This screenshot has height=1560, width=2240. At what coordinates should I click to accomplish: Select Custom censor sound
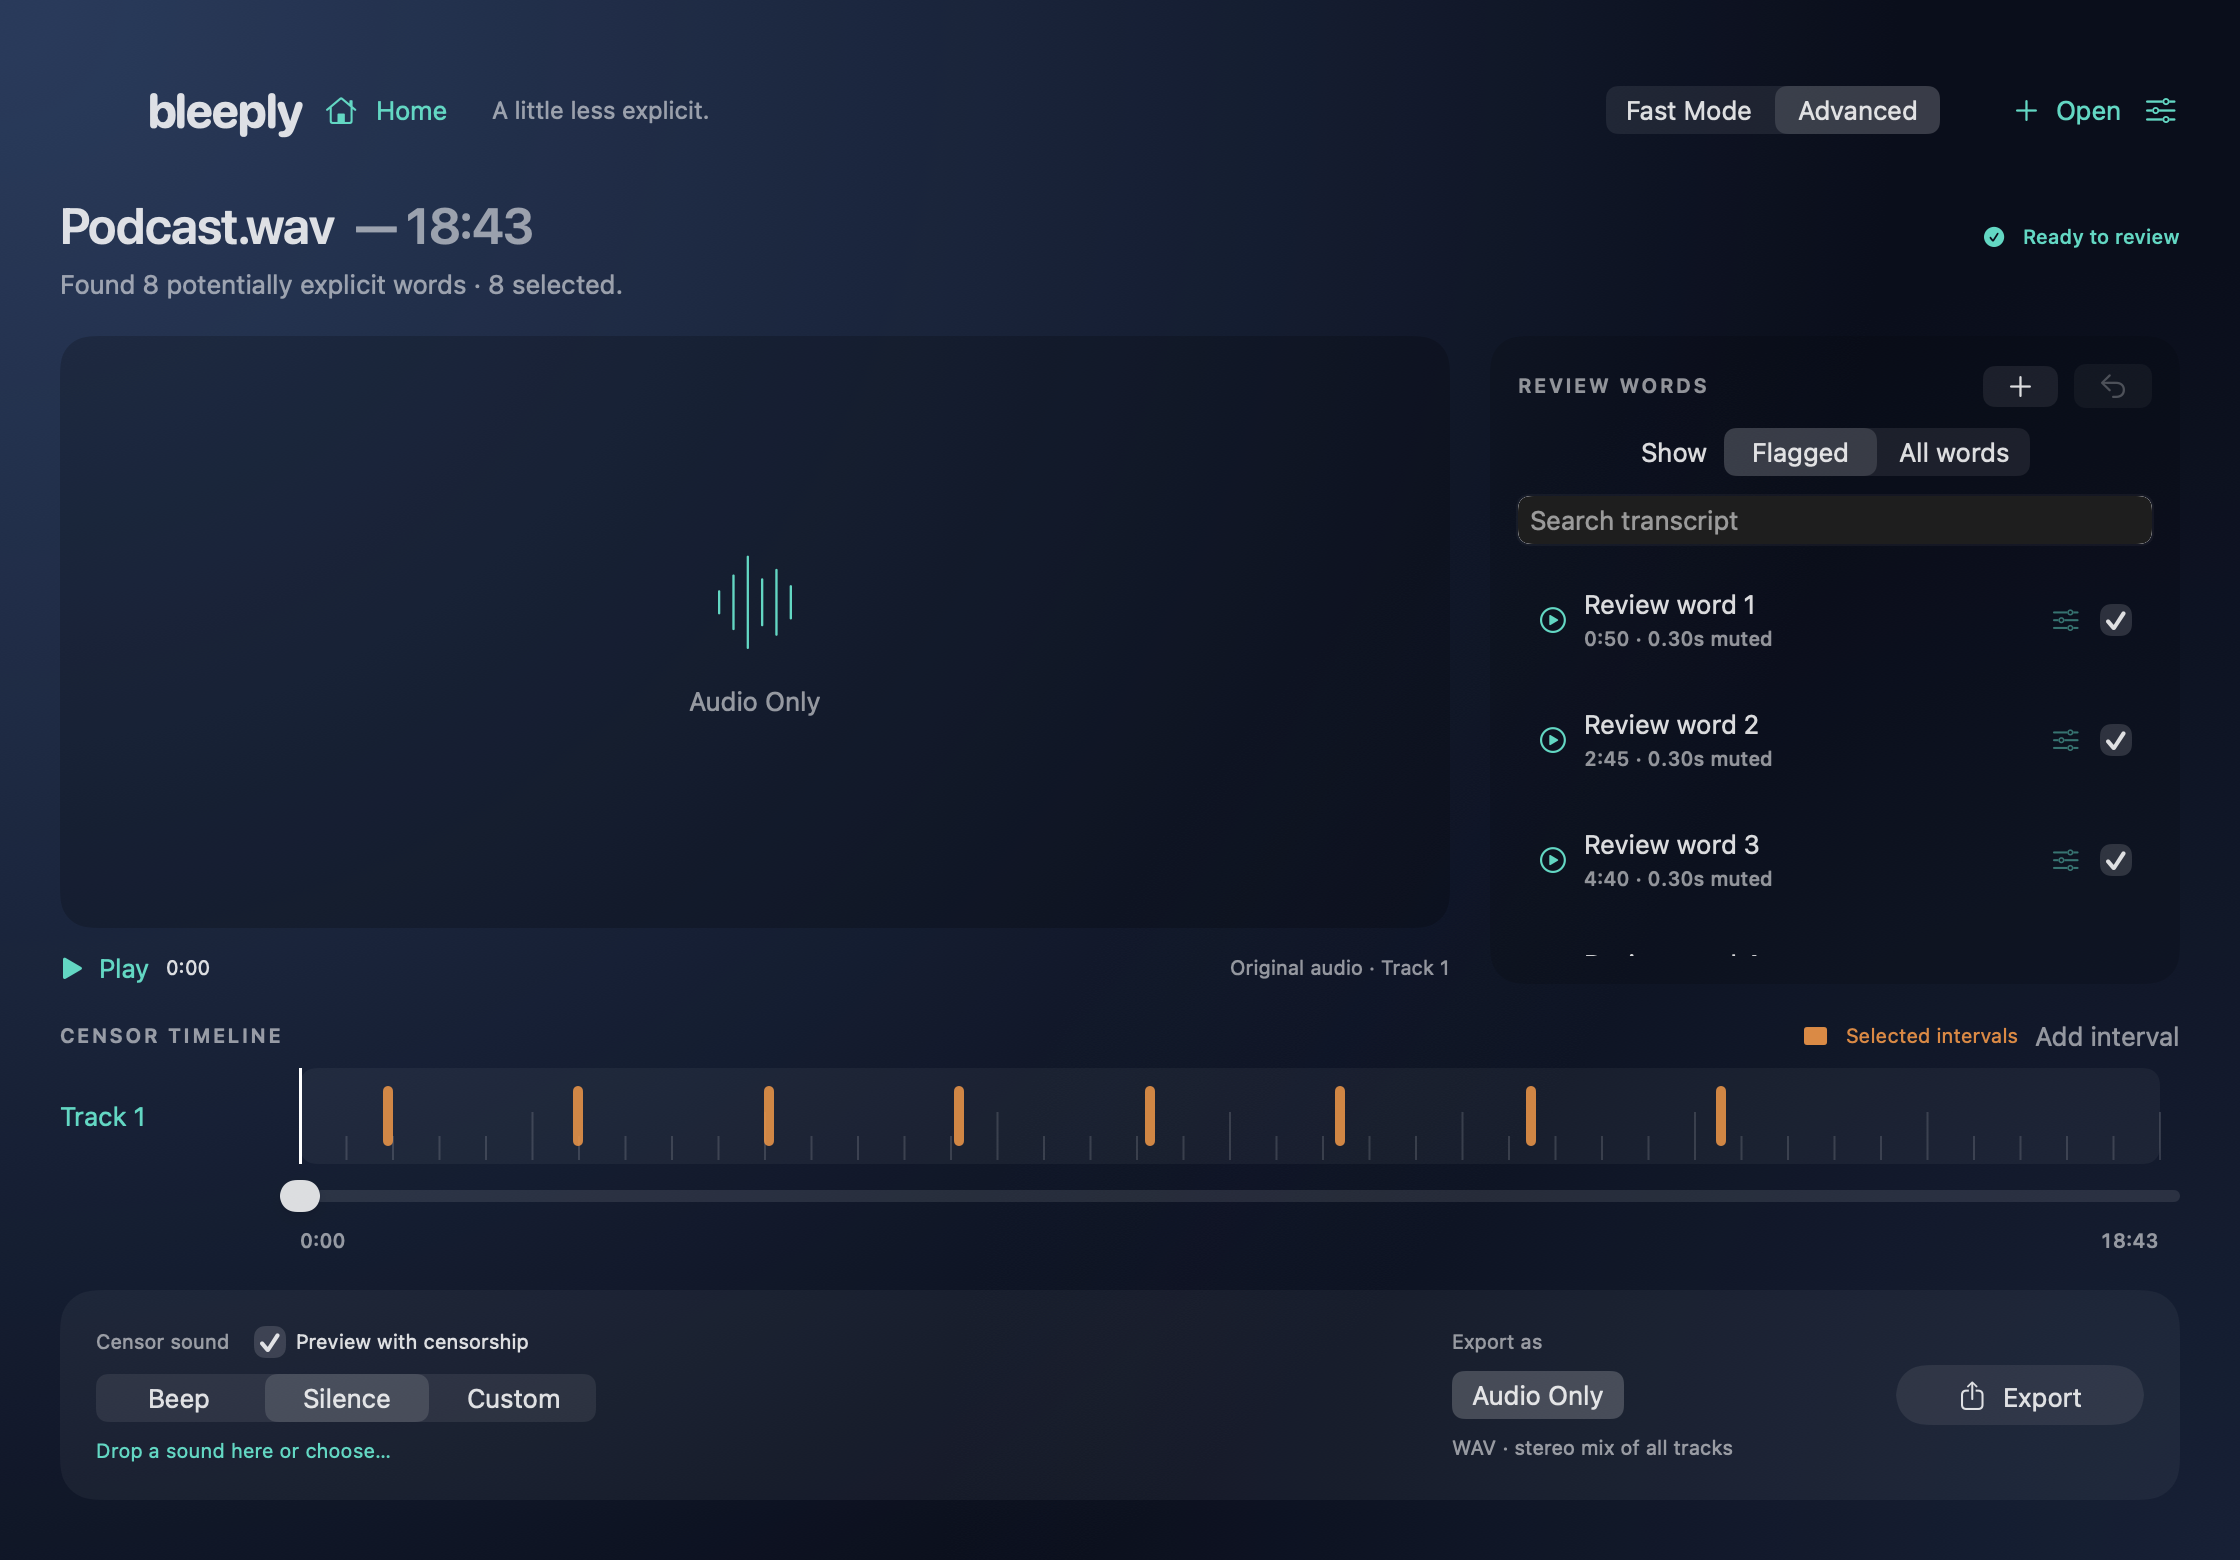pos(513,1398)
